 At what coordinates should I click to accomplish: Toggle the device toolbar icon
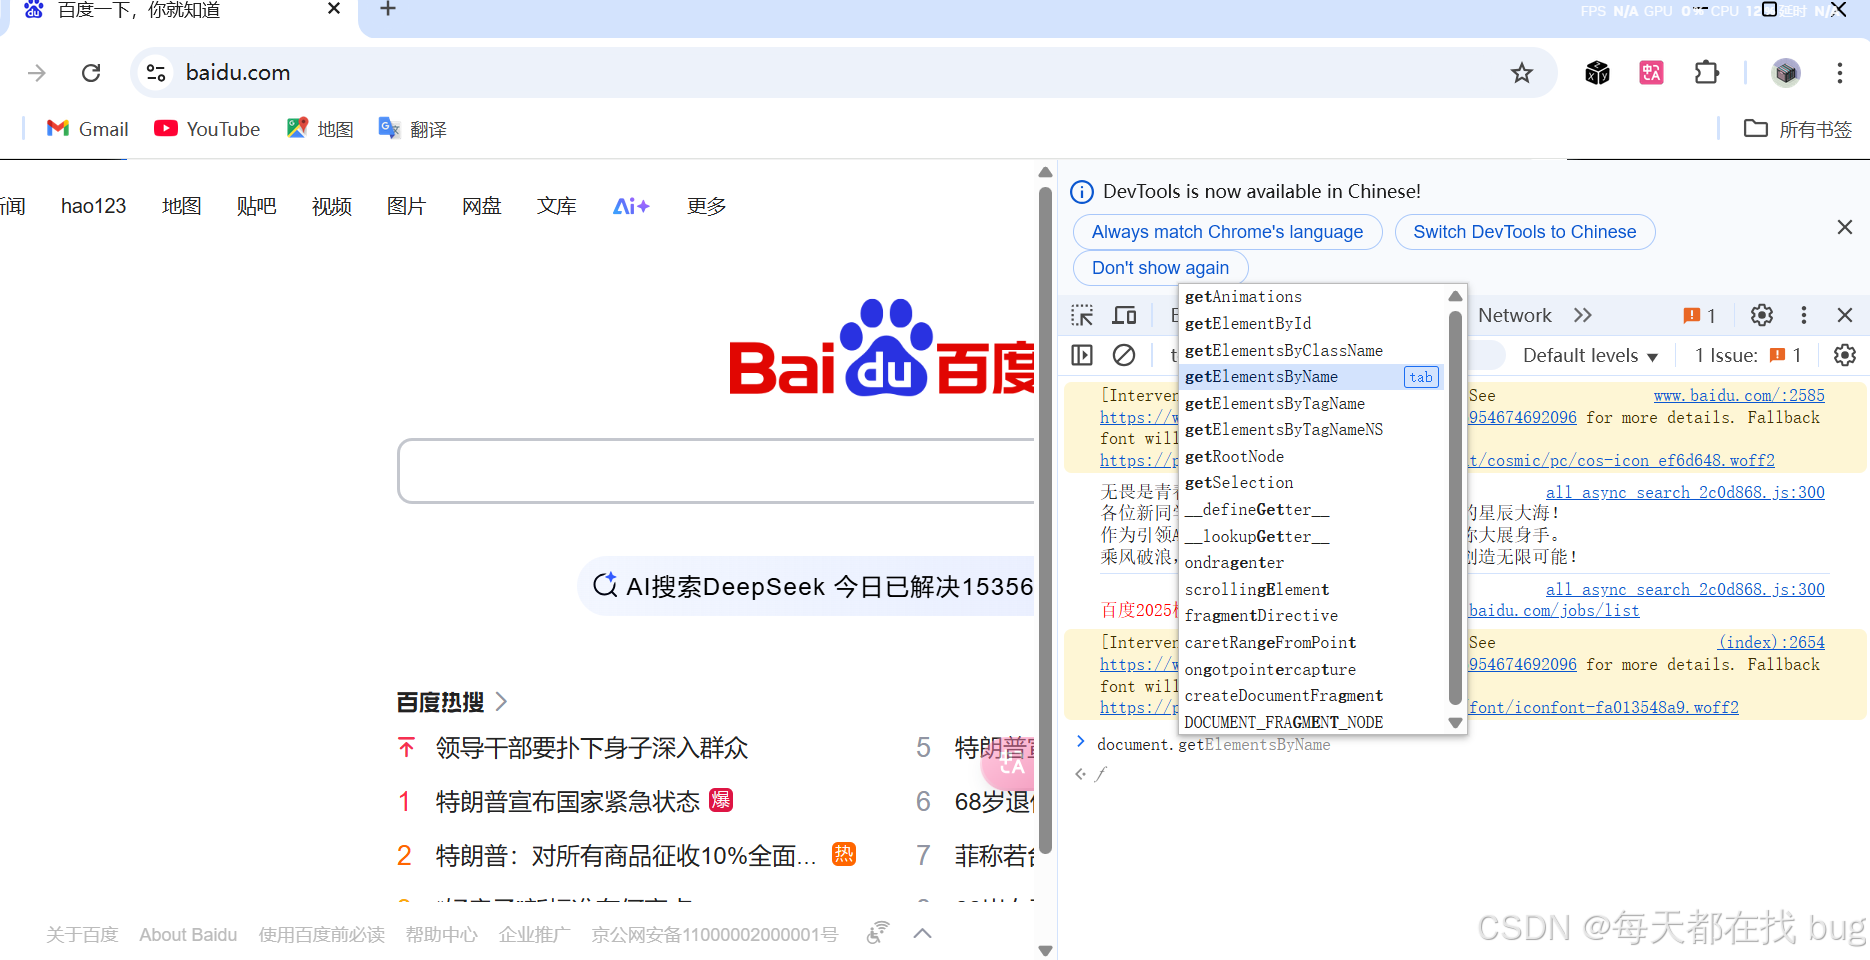(x=1125, y=316)
